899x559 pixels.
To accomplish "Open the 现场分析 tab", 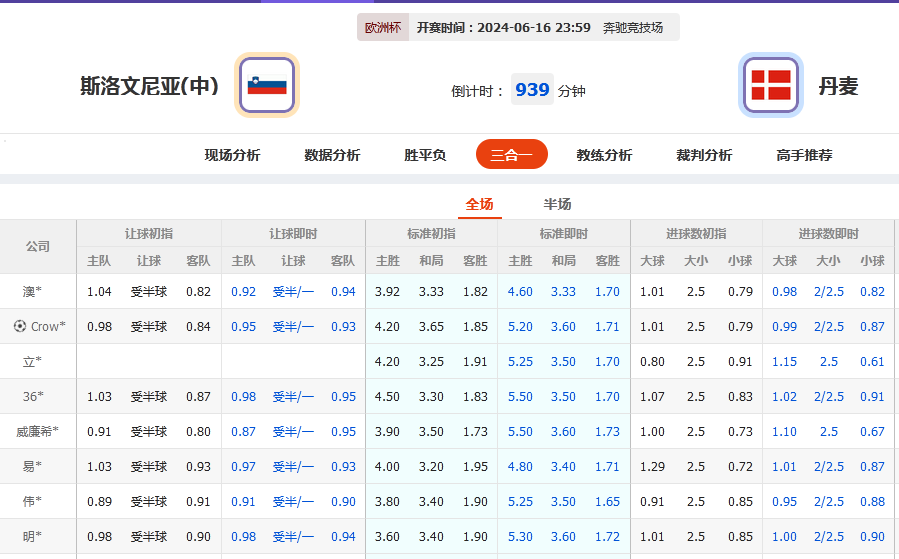I will (232, 155).
